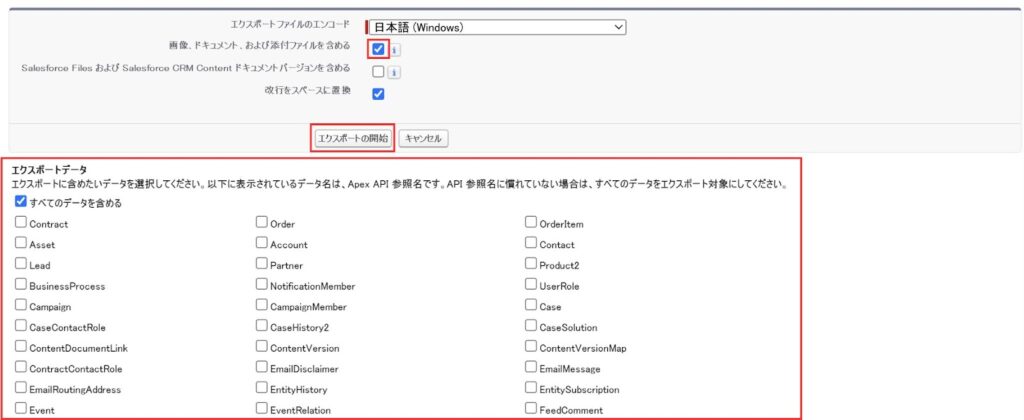Check the Partner checkbox
Viewport: 1024px width, 420px height.
click(x=262, y=265)
